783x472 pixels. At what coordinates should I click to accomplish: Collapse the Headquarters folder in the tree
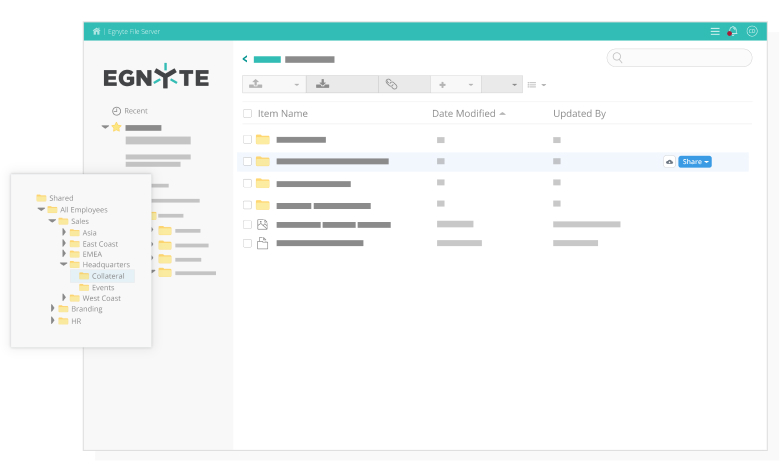[64, 265]
